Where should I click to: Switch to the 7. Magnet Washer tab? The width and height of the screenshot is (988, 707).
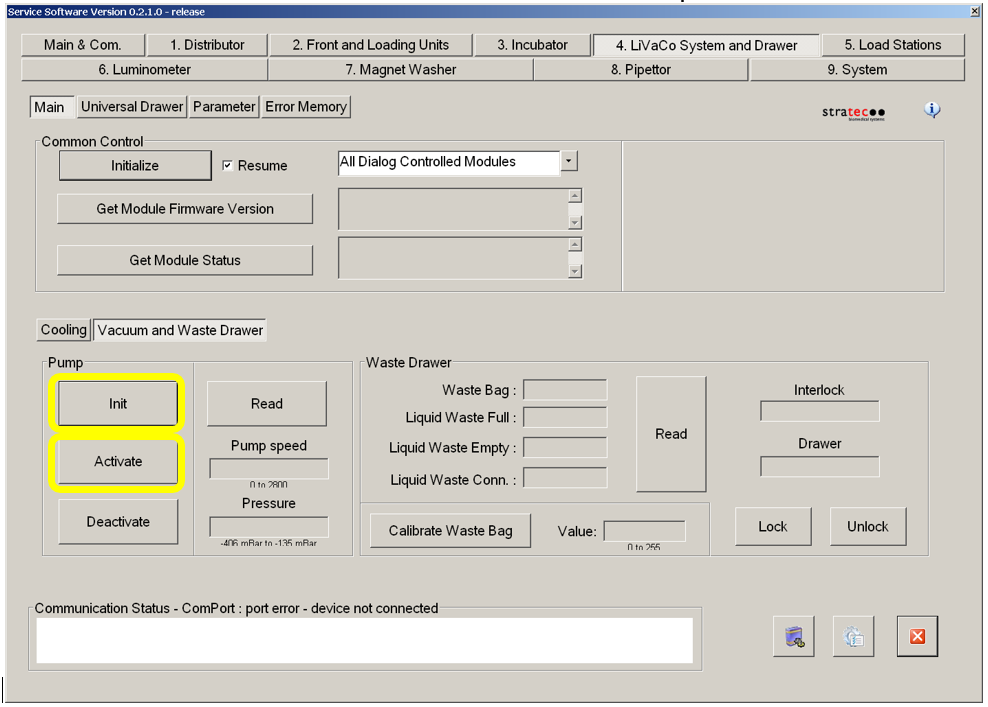click(x=400, y=70)
